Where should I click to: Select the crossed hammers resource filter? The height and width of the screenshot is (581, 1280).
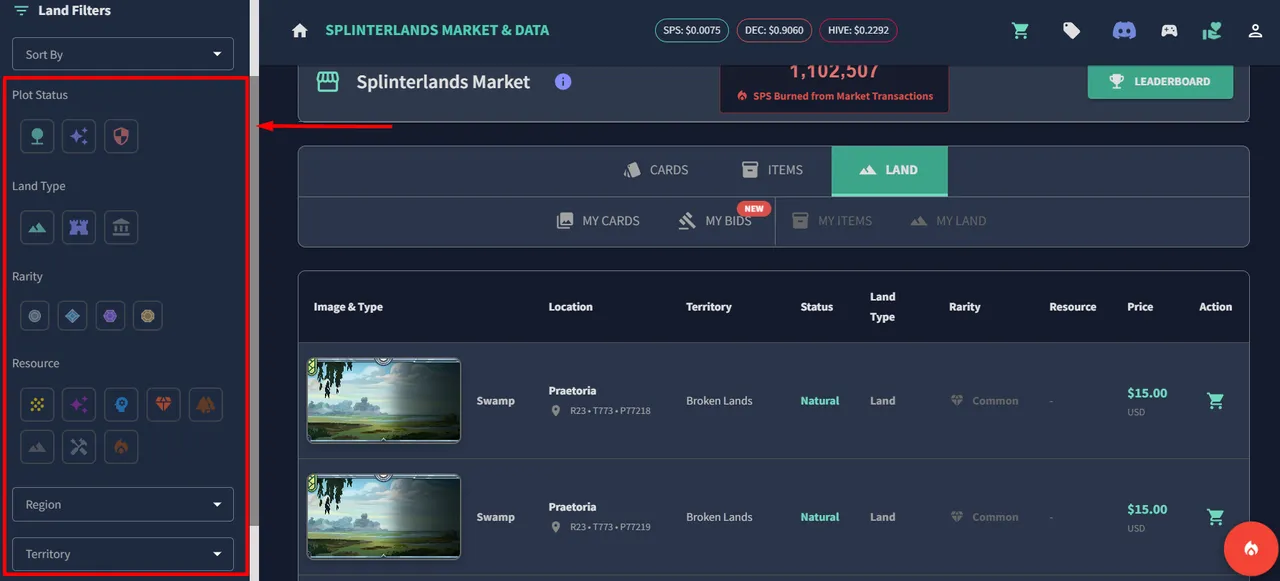79,447
